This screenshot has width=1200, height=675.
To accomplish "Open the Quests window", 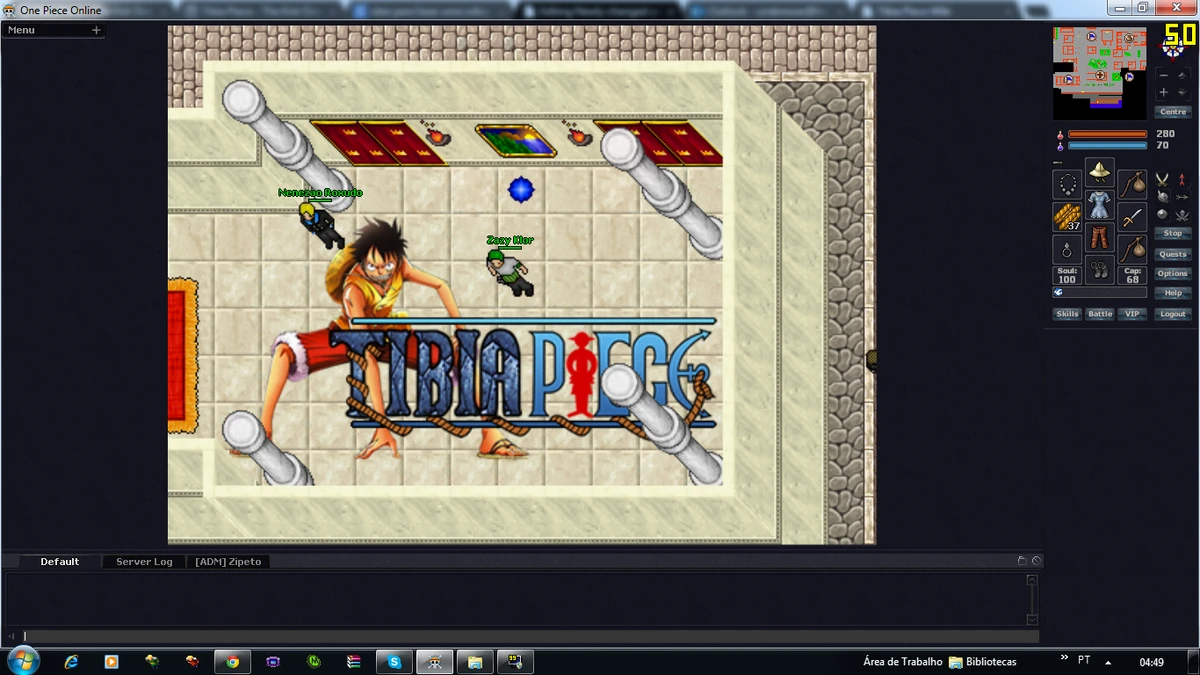I will pyautogui.click(x=1172, y=254).
